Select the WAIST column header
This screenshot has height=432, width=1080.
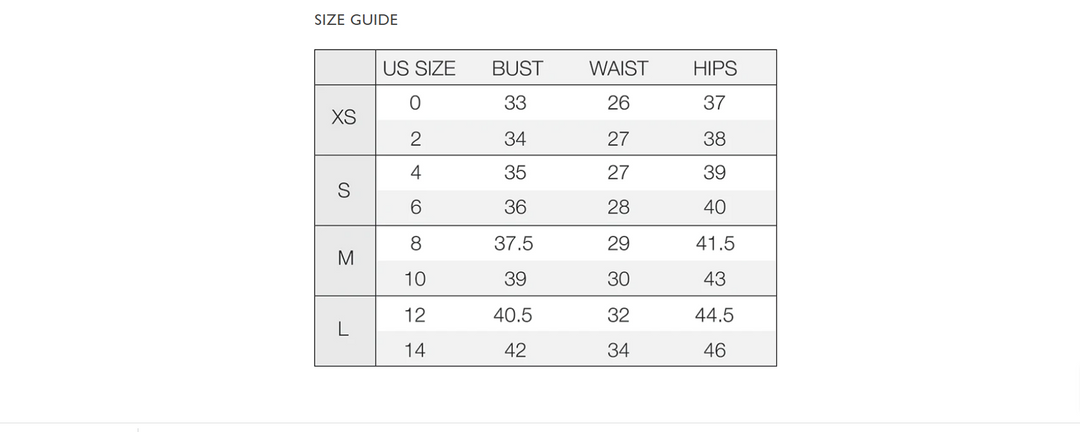click(x=618, y=68)
